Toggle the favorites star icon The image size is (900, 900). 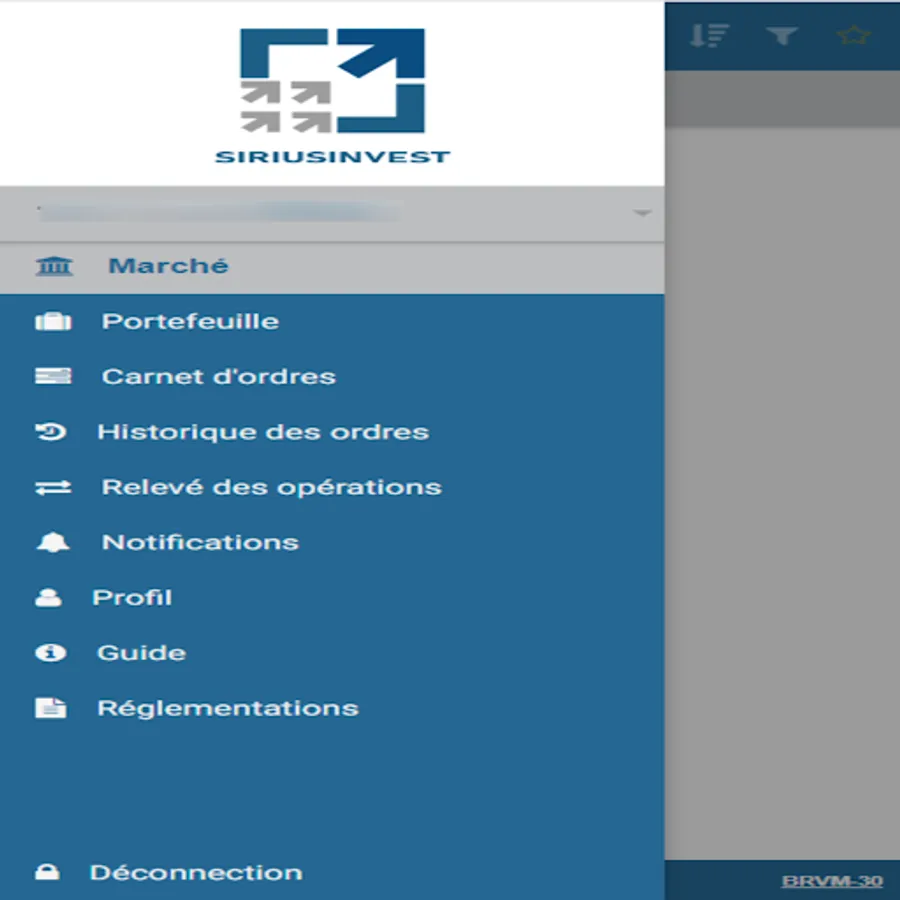tap(854, 36)
